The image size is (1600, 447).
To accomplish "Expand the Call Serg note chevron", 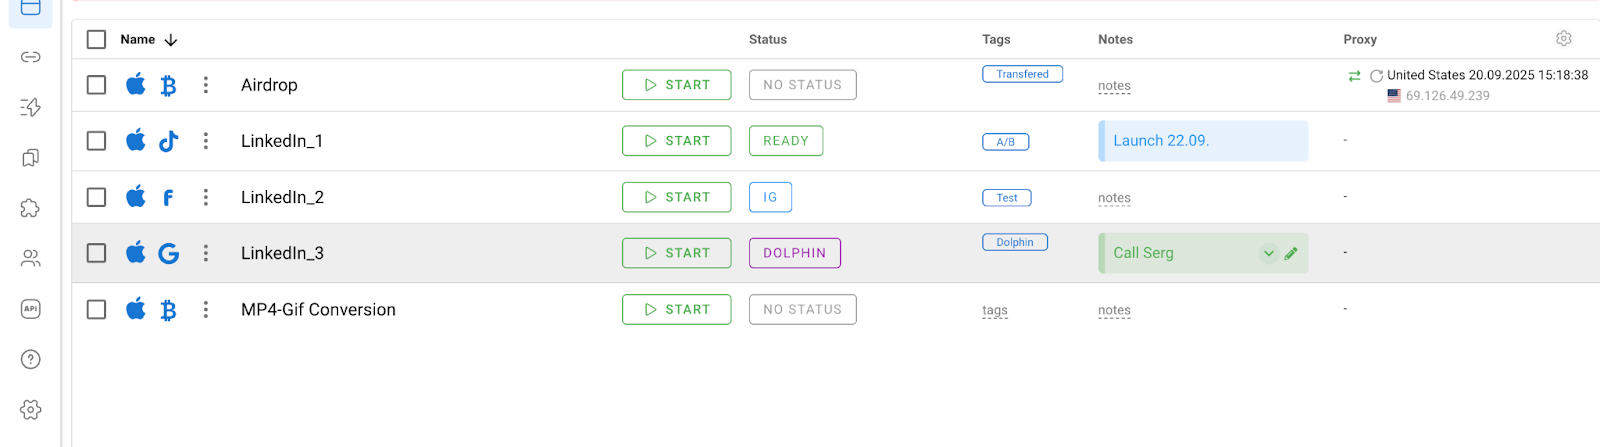I will (x=1268, y=253).
